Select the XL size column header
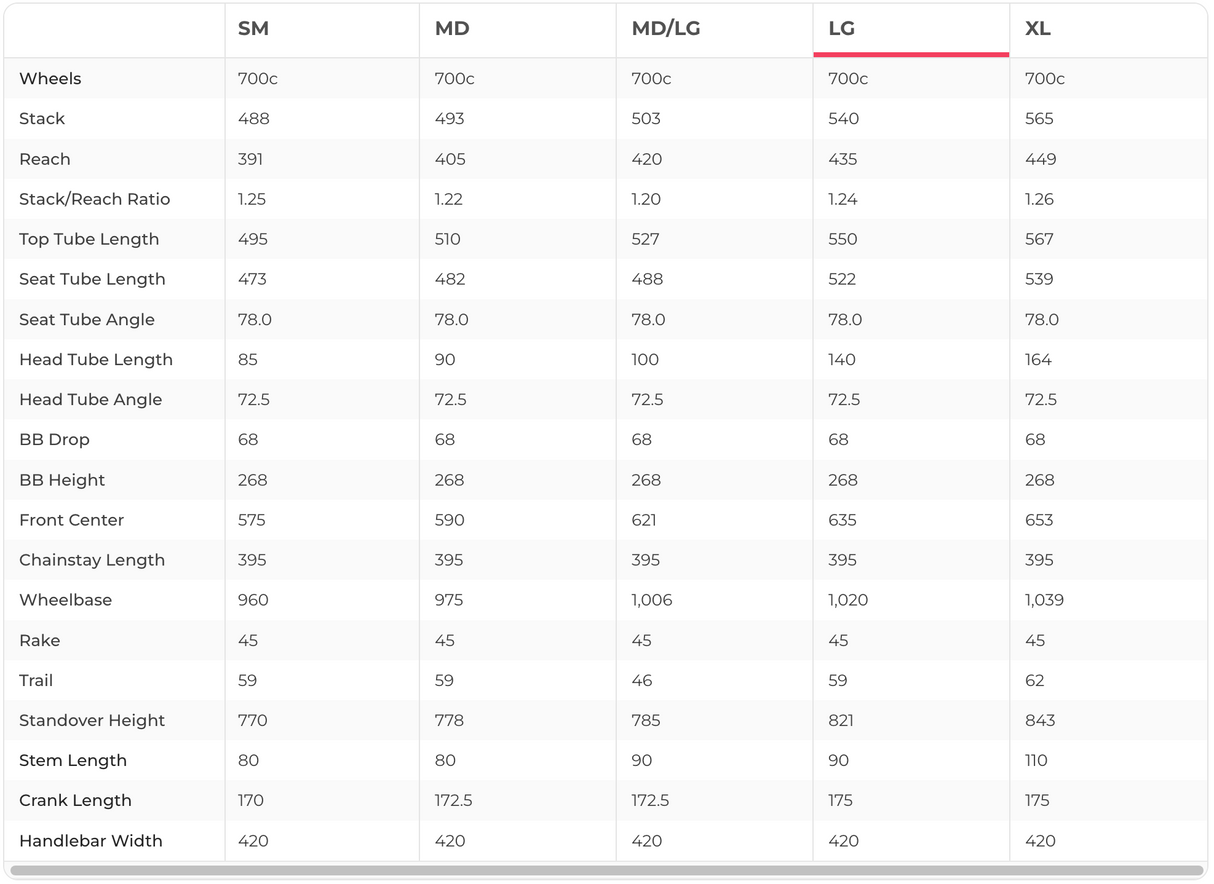Viewport: 1214px width, 884px height. [1037, 29]
